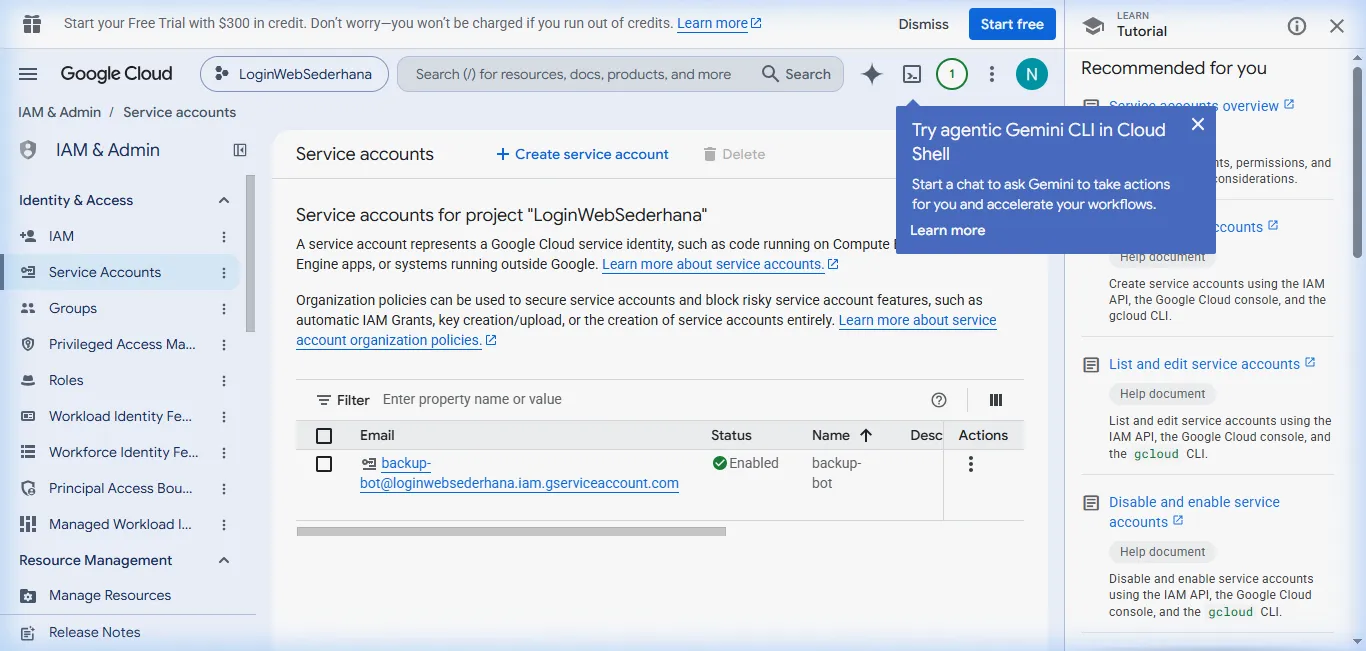This screenshot has width=1366, height=651.
Task: Open more options for Service Accounts nav item
Action: 224,273
